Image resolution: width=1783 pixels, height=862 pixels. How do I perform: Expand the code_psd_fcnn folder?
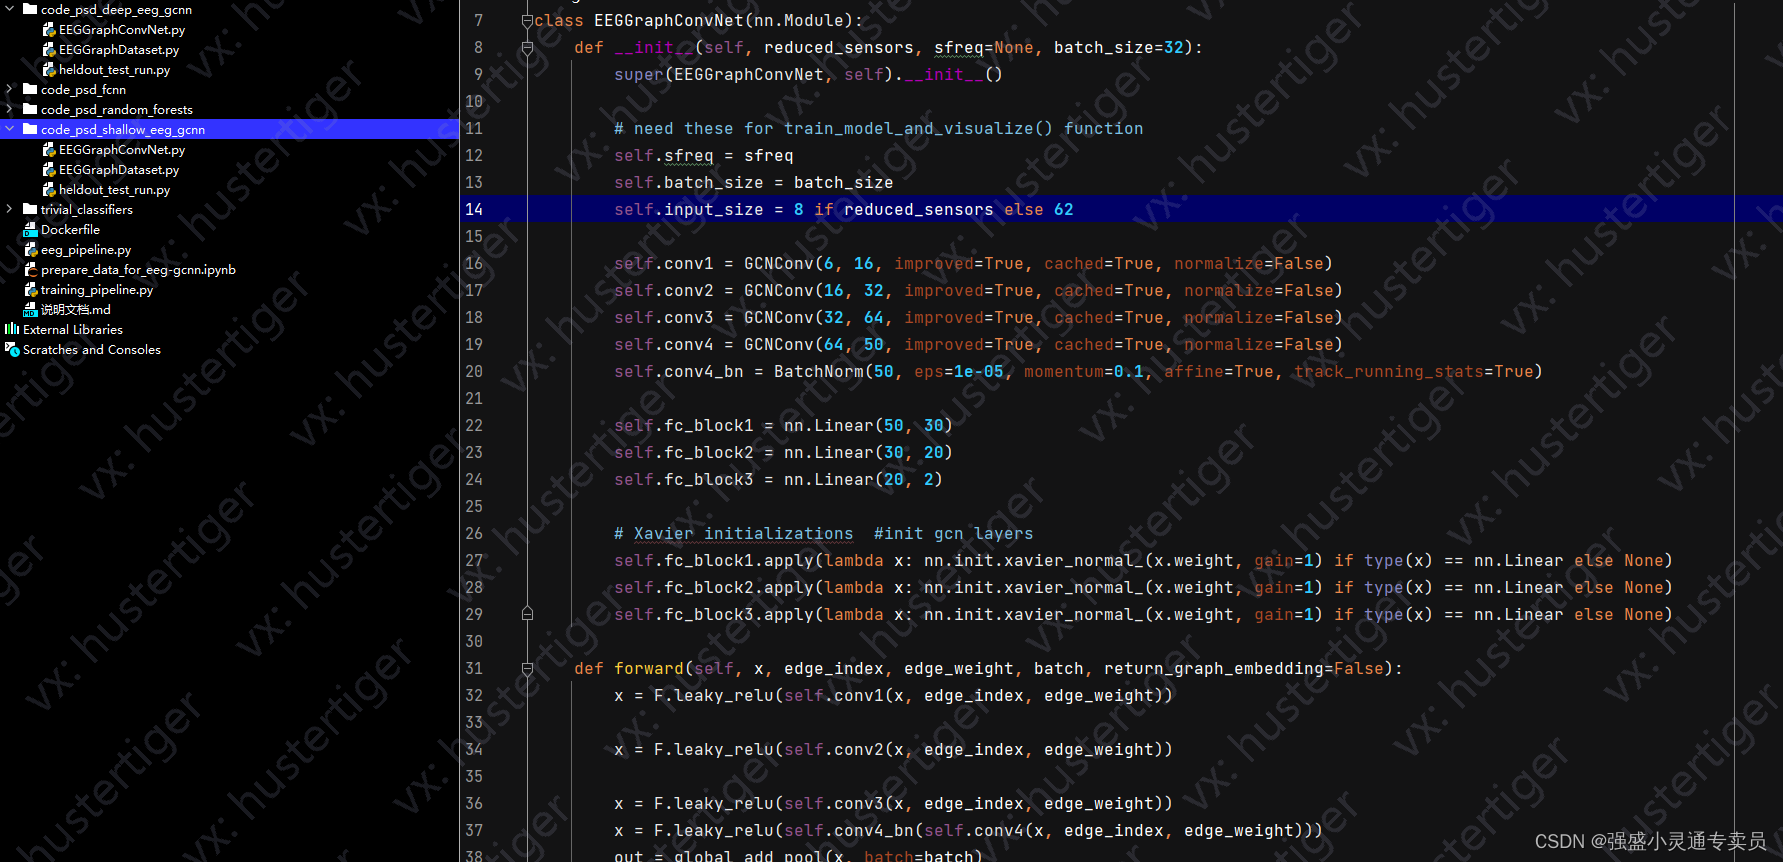click(10, 89)
